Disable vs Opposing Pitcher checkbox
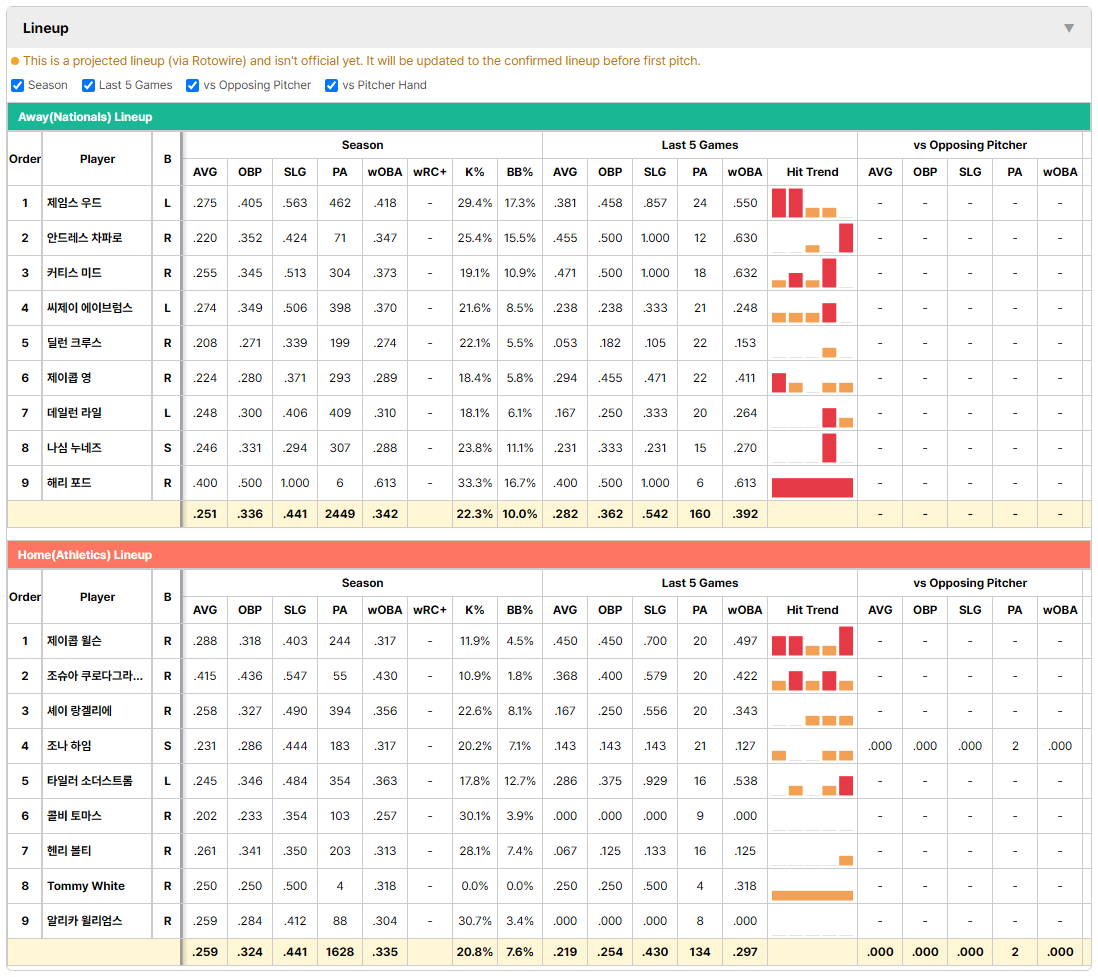 coord(193,85)
